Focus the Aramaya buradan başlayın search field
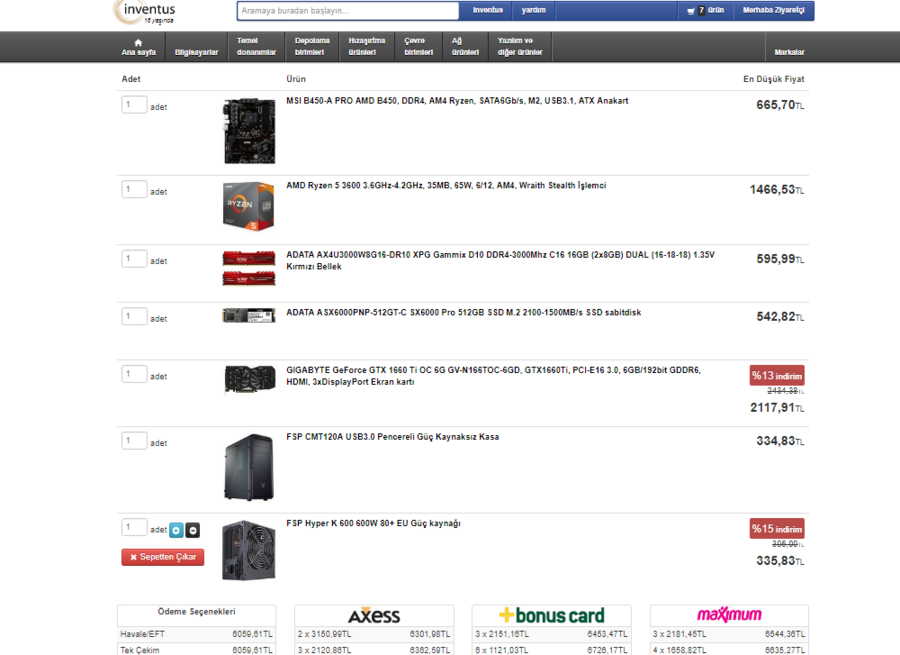Viewport: 900px width, 655px height. coord(348,11)
